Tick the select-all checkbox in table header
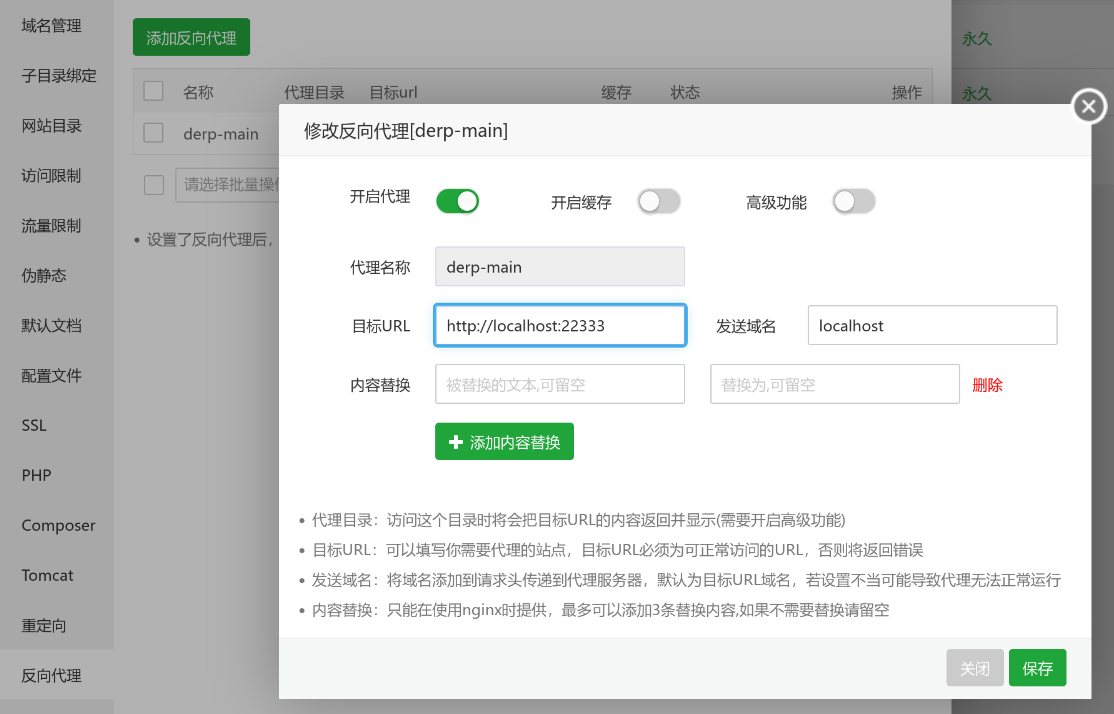Image resolution: width=1114 pixels, height=714 pixels. point(153,92)
